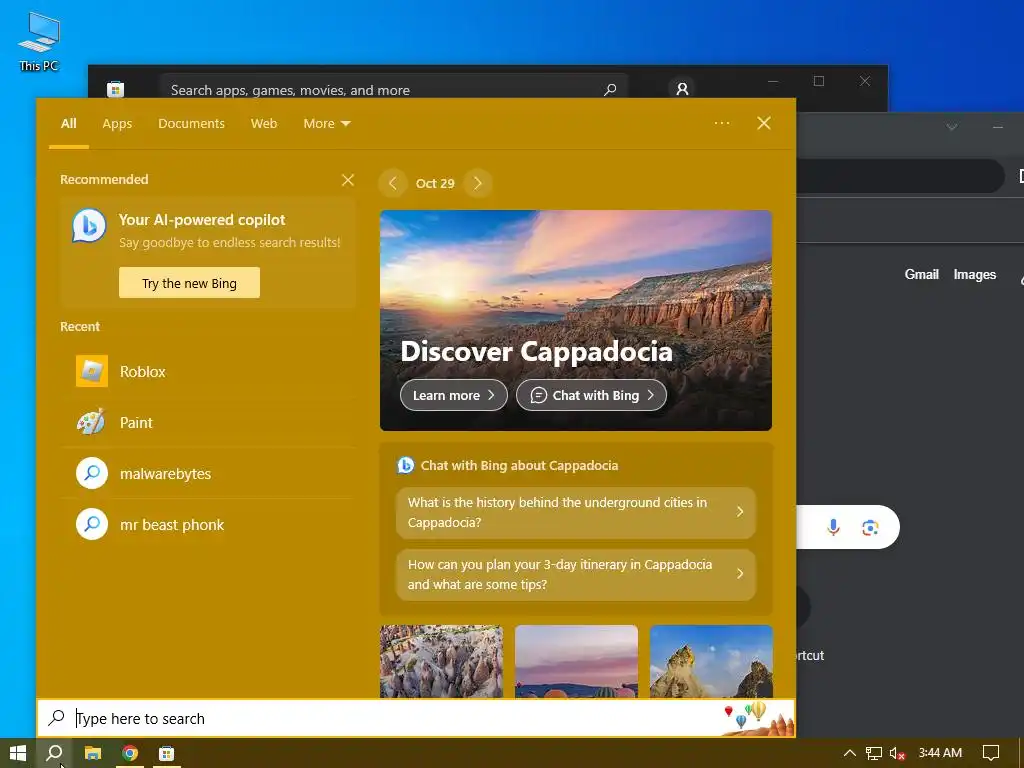
Task: Go to the previous day before Oct 29
Action: 392,184
